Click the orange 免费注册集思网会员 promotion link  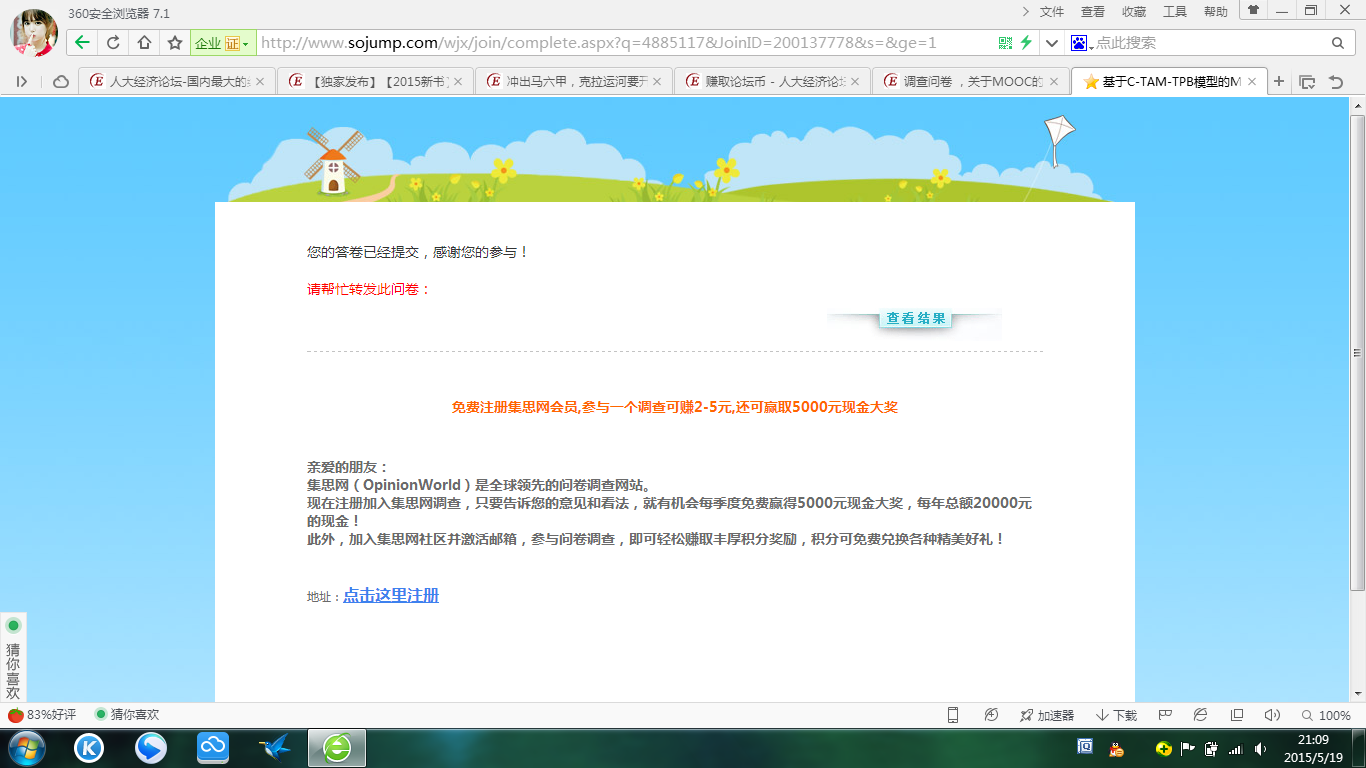pos(675,408)
